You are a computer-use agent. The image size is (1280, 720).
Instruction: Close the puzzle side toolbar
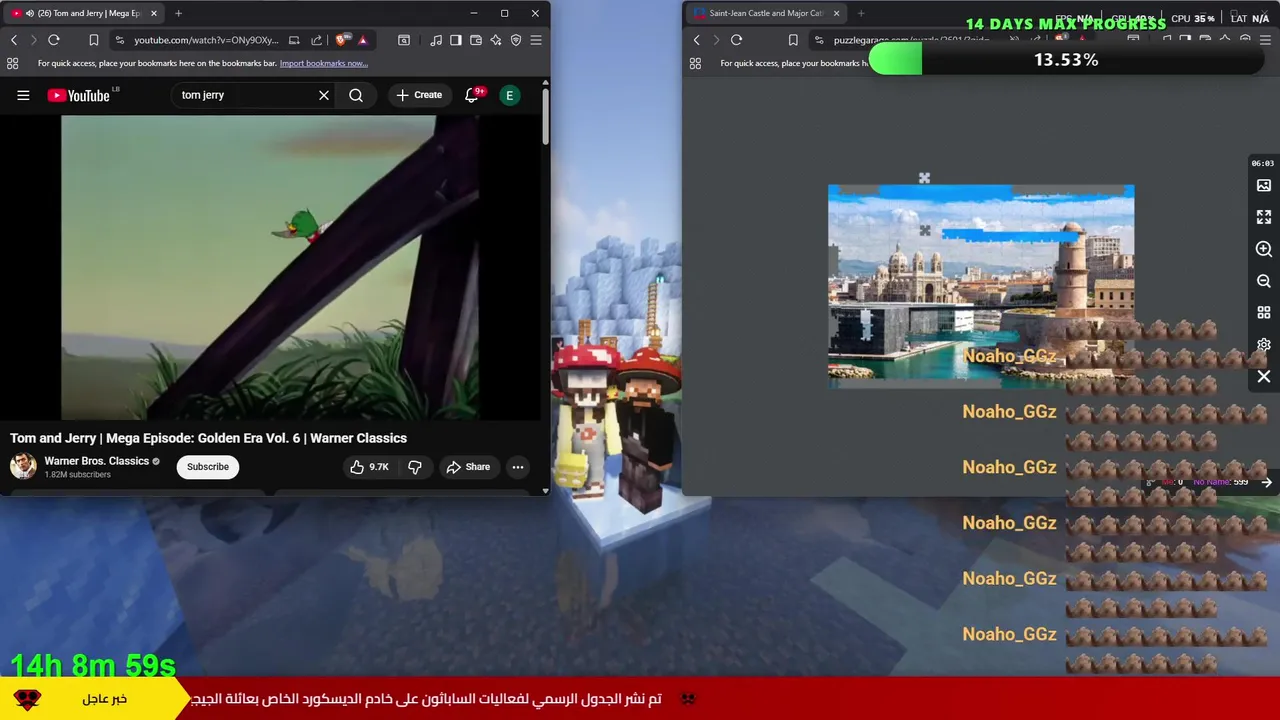[x=1264, y=377]
